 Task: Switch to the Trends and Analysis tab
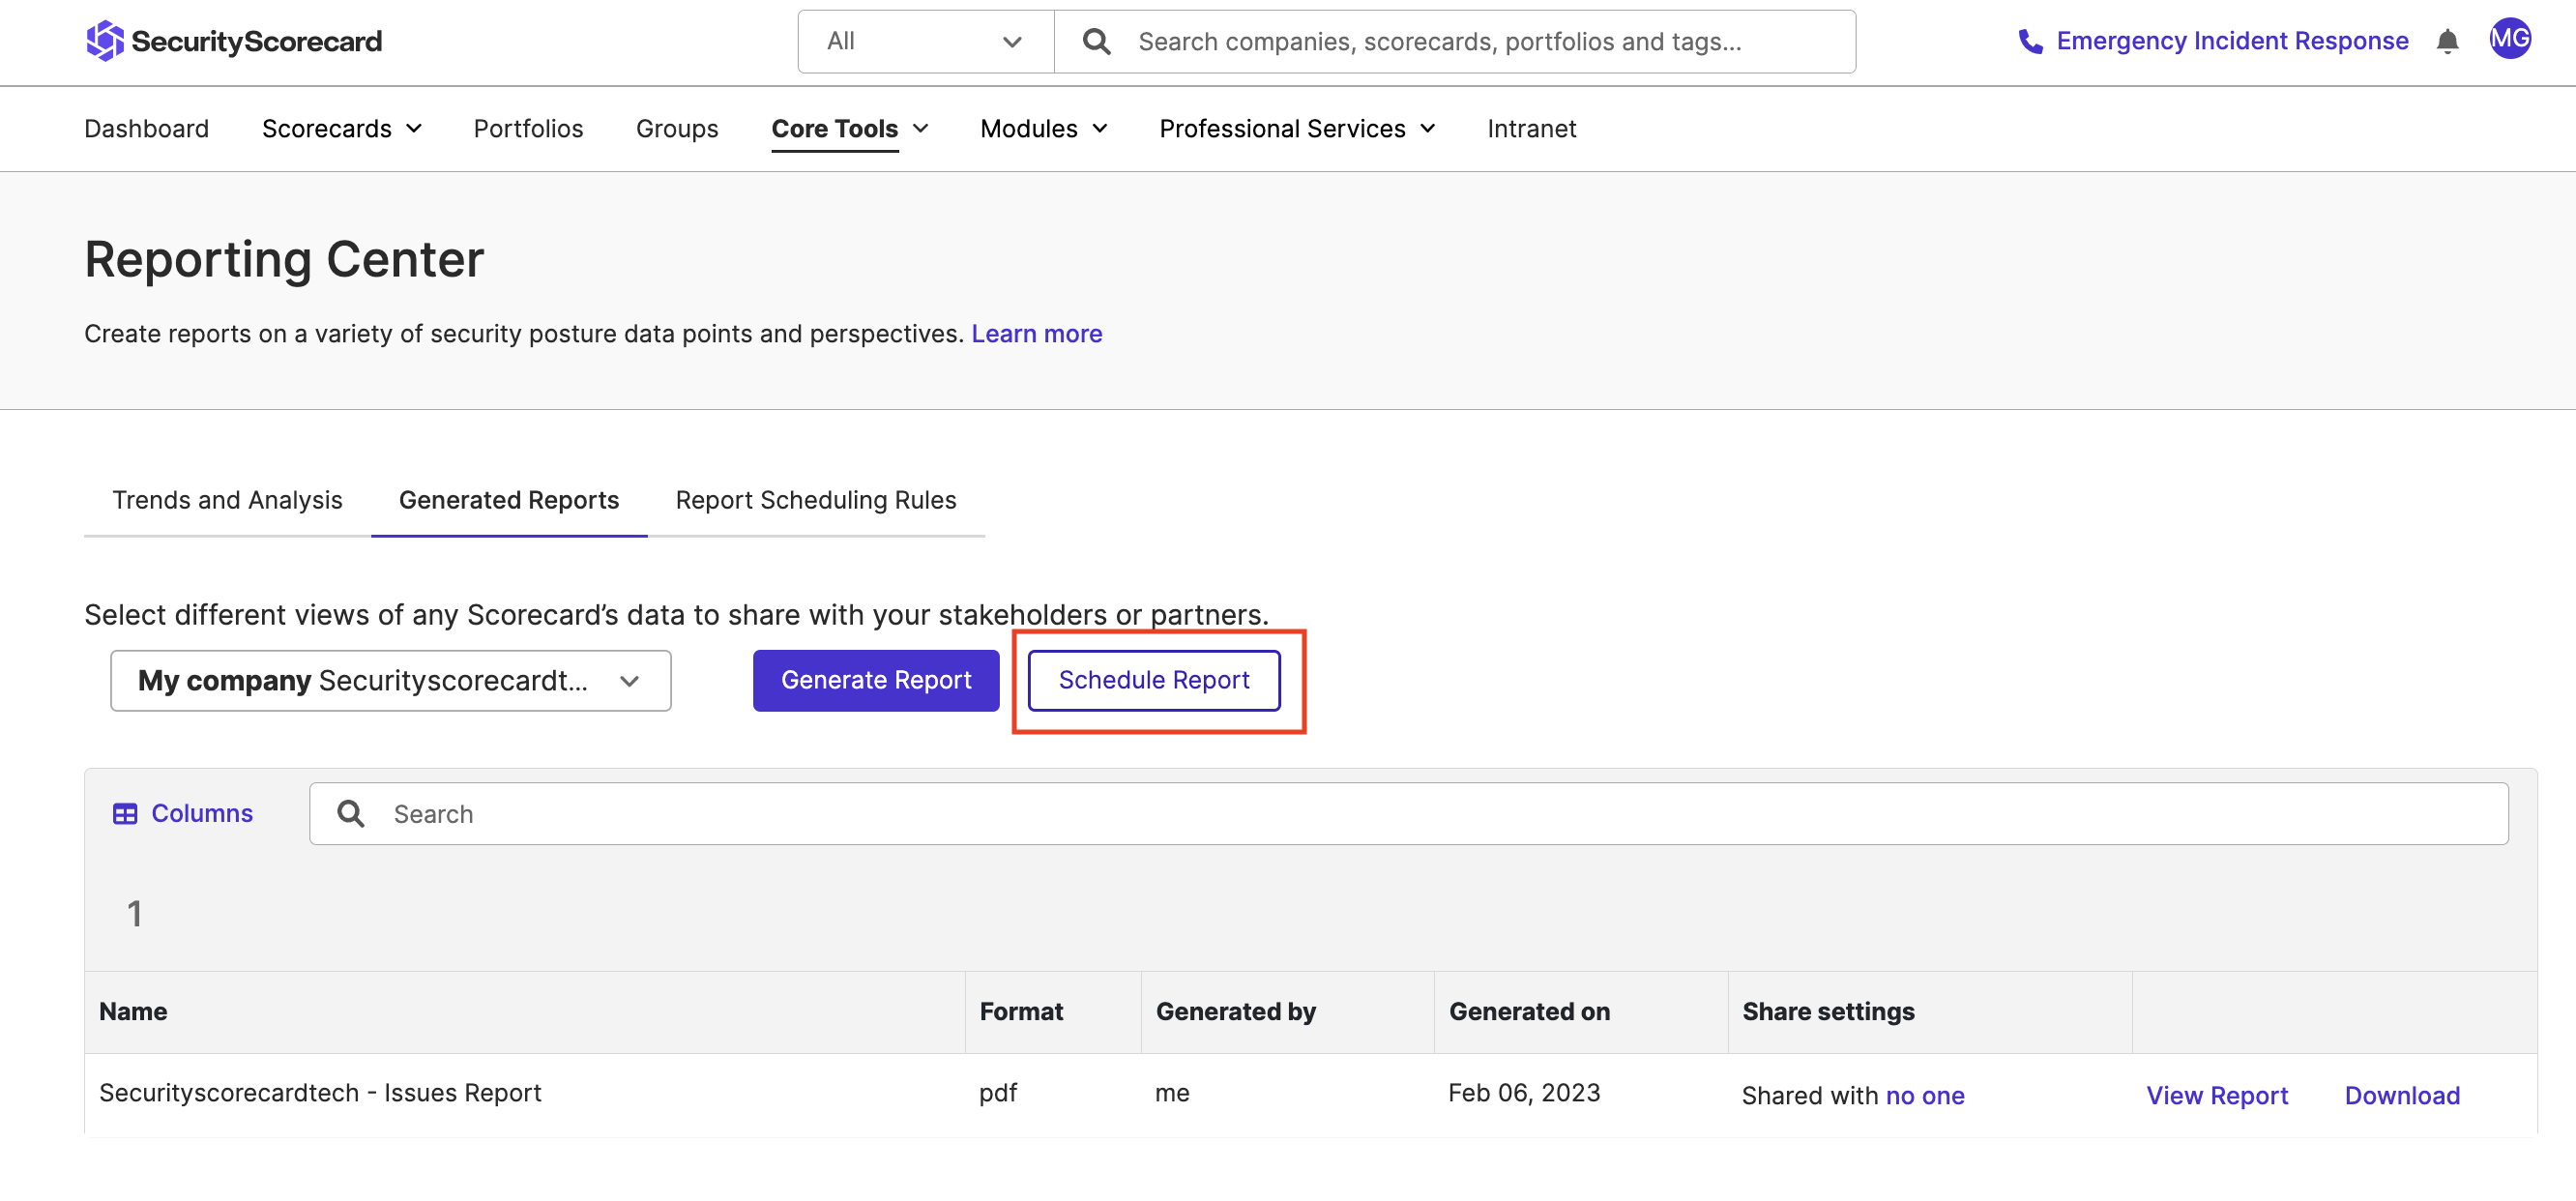(x=227, y=500)
